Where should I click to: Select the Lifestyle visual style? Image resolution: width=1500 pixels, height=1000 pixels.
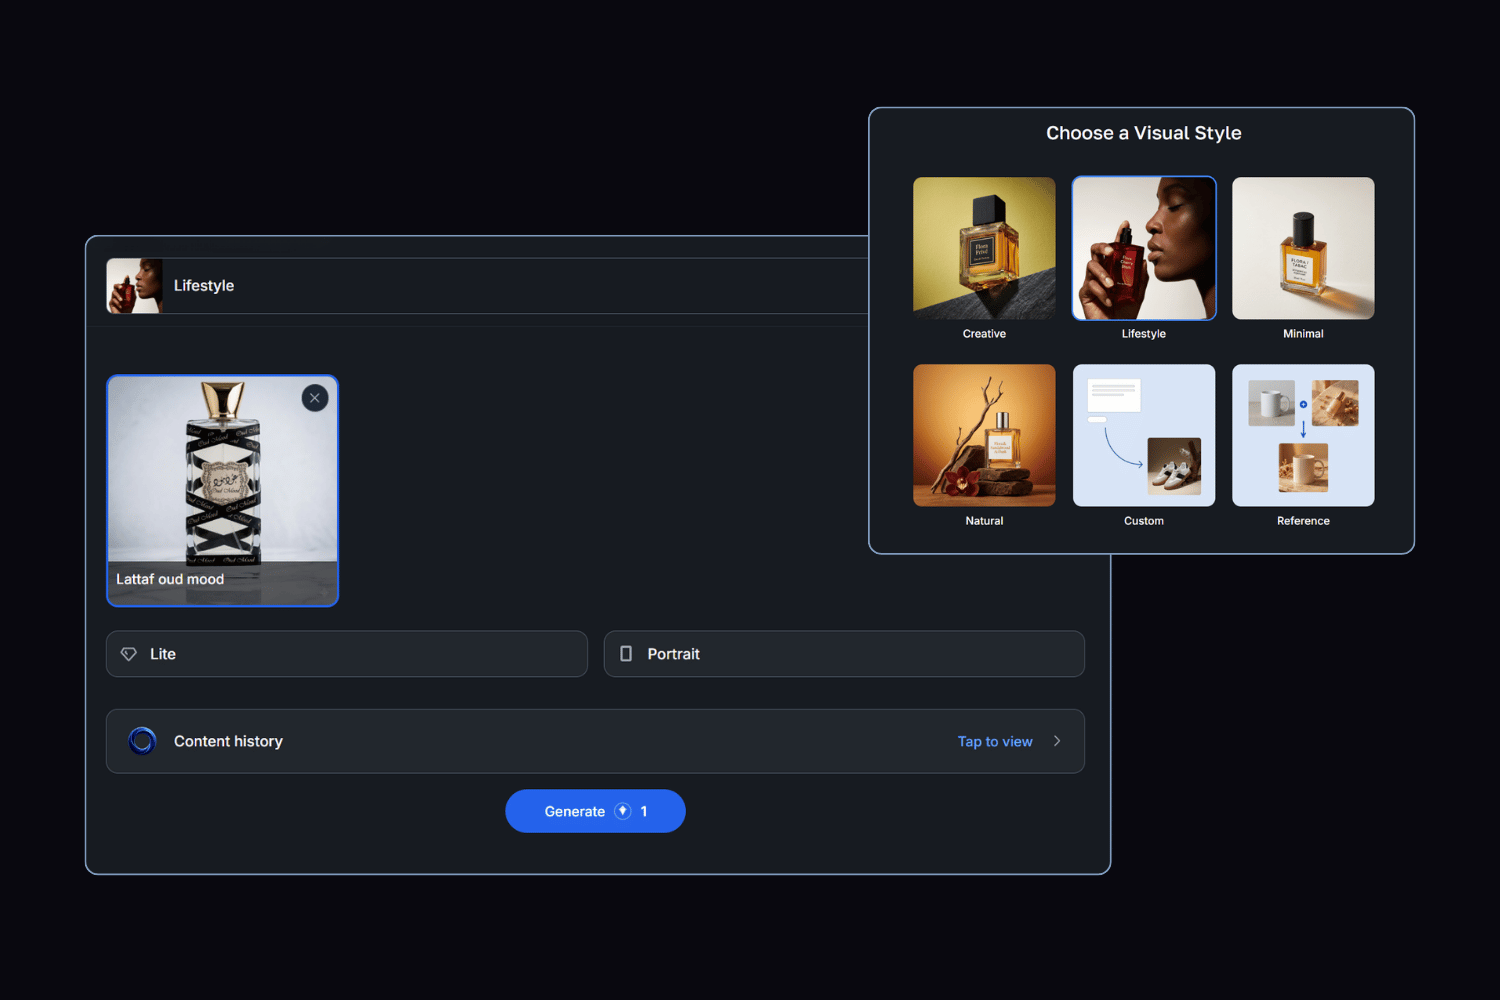point(1143,249)
